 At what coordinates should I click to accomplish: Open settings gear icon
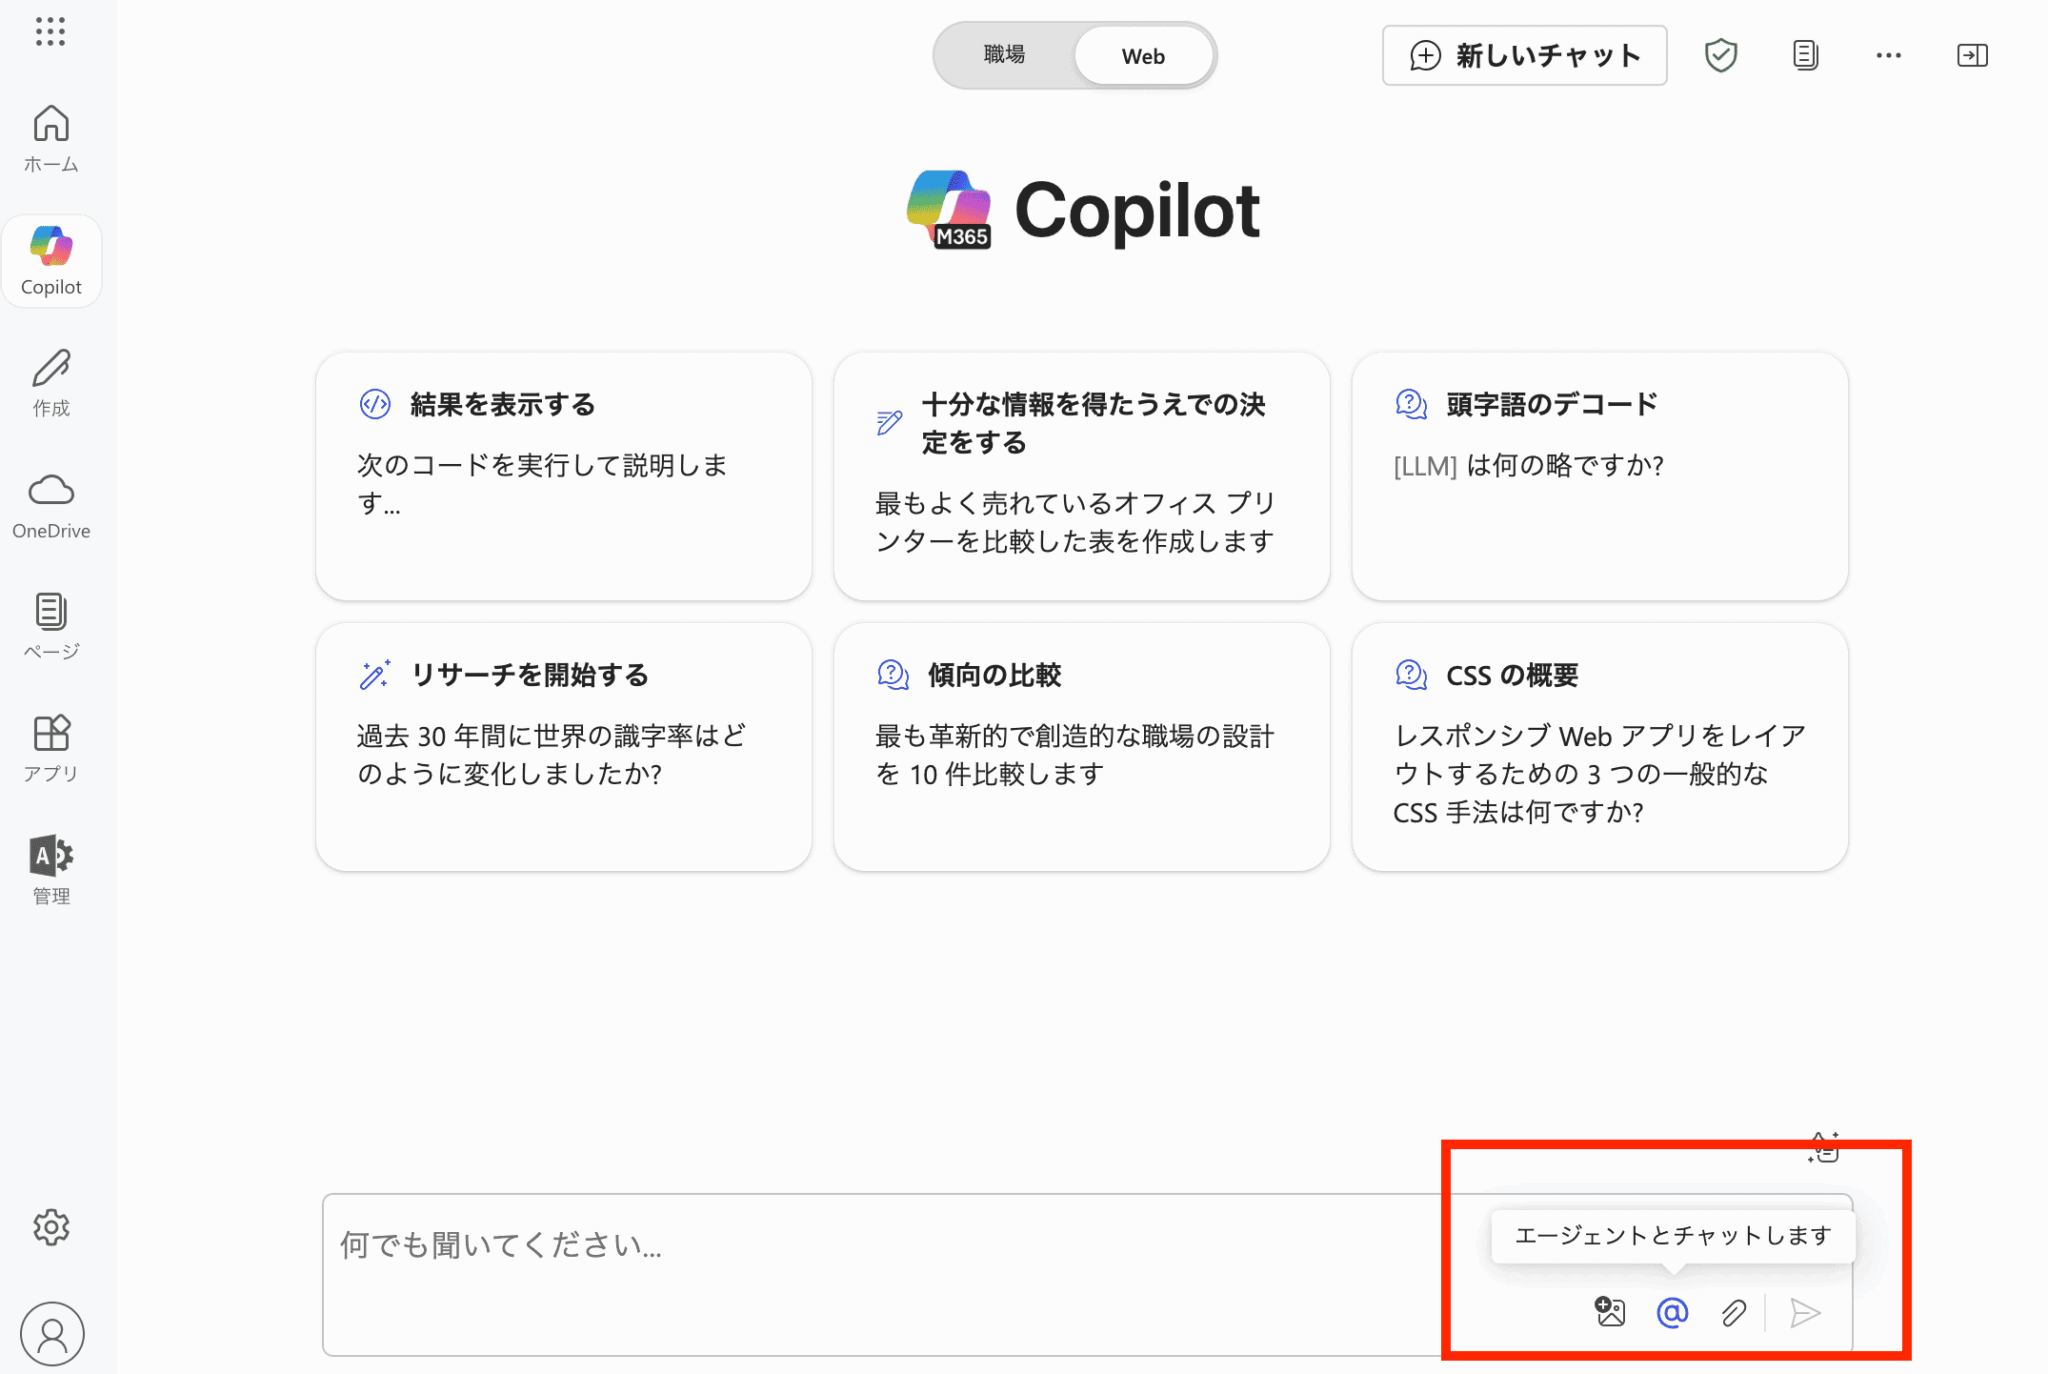click(51, 1227)
